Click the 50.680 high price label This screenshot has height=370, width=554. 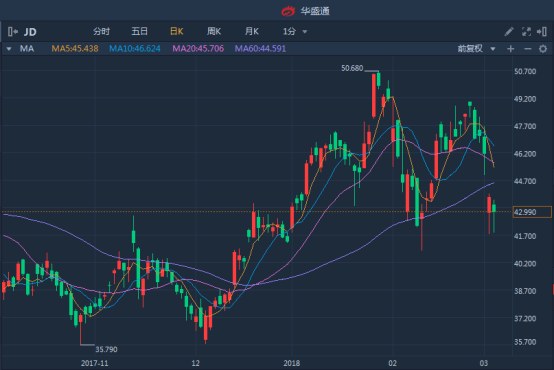point(352,68)
